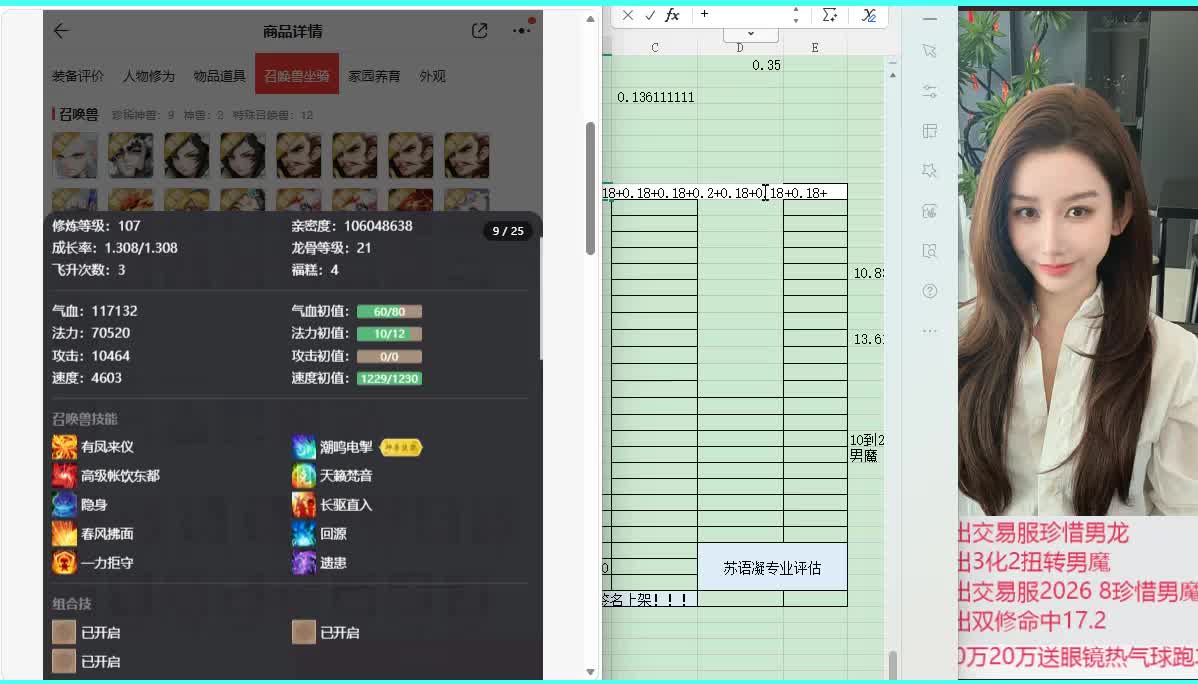Click the 气血初值 60/80 progress bar
The height and width of the screenshot is (684, 1198).
389,311
